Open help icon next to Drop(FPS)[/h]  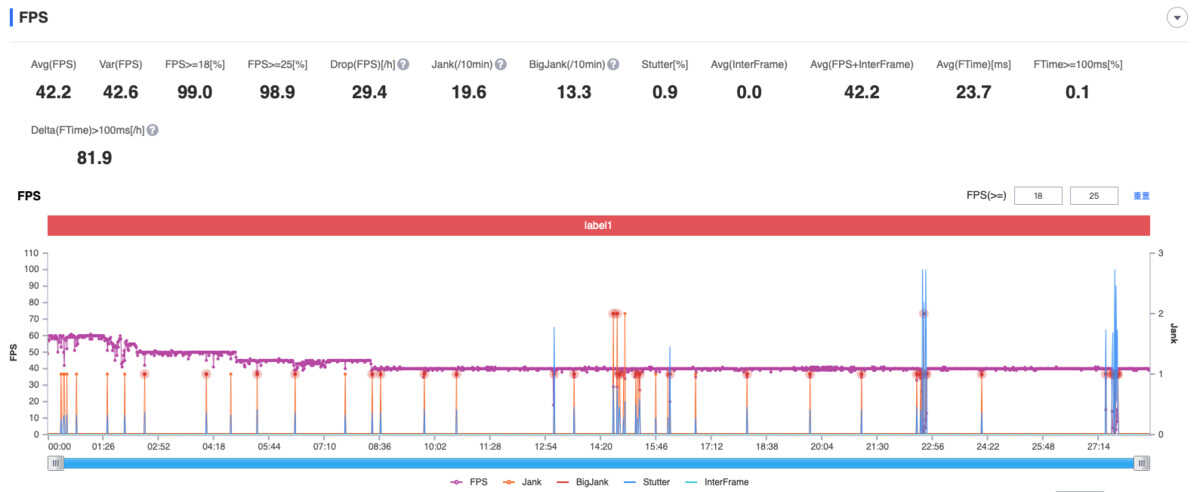(x=403, y=64)
